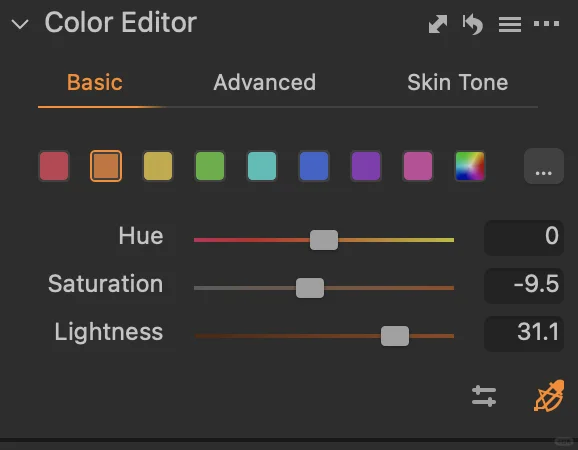Open the panel three-dots options menu

pyautogui.click(x=546, y=24)
